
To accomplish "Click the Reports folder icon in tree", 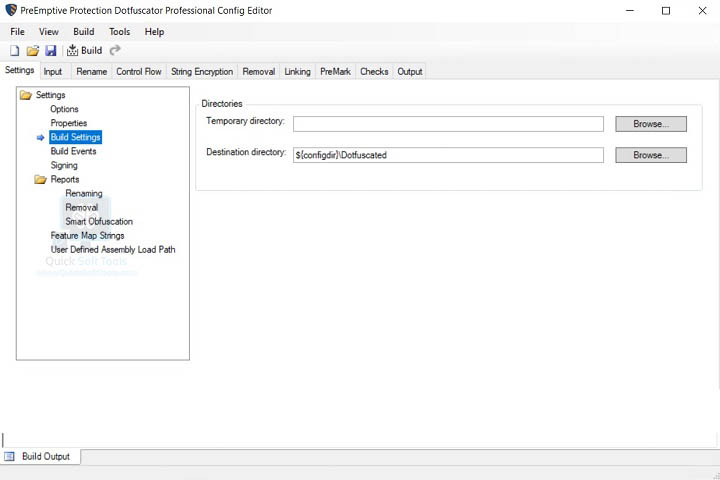I will coord(40,179).
